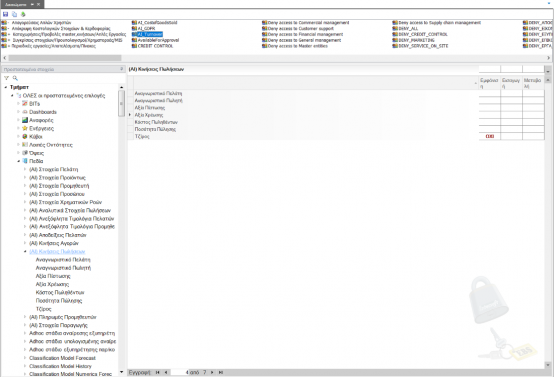Viewport: 554px width, 377px height.
Task: Select the DENY_SERVICE_ON_SITE role icon
Action: [395, 46]
